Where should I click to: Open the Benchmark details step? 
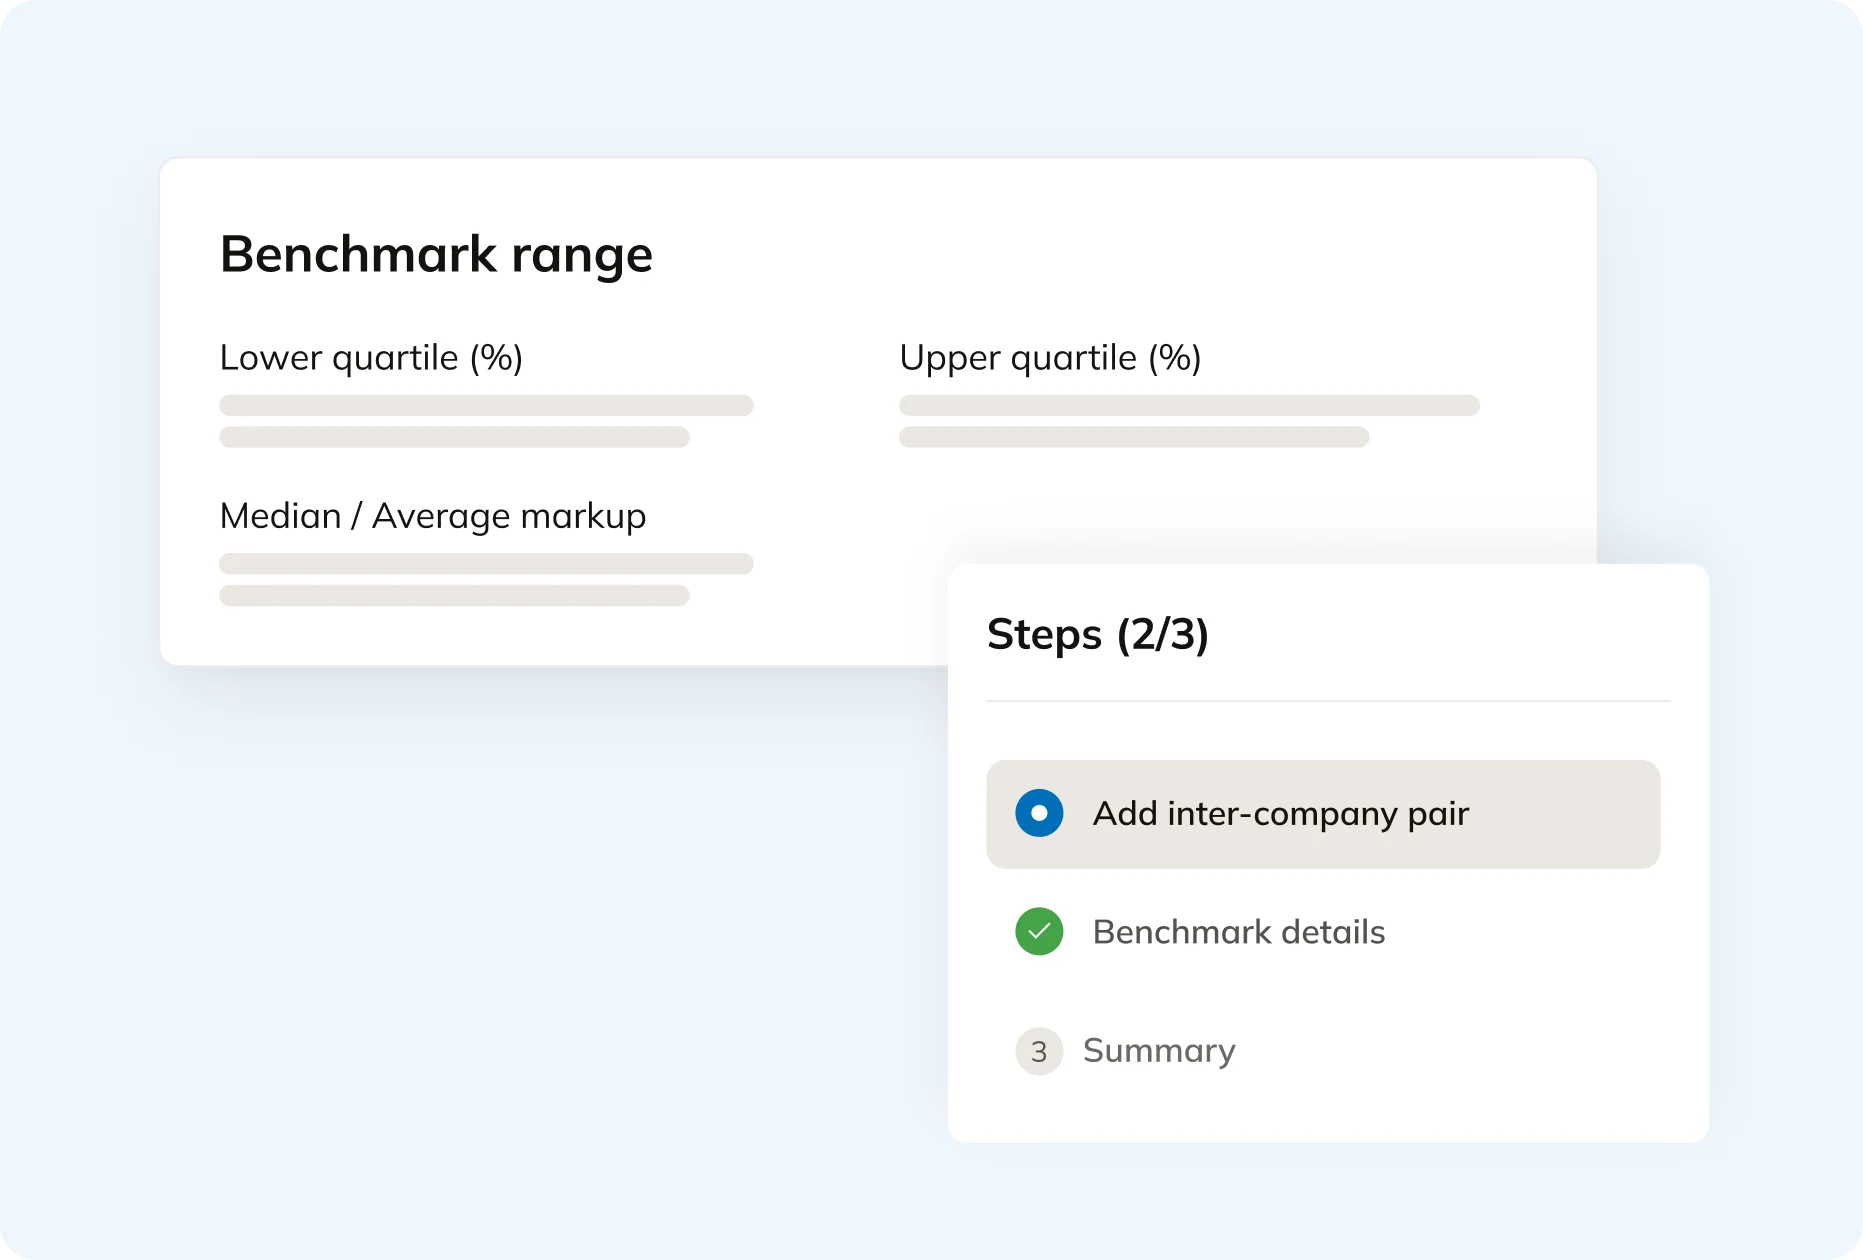tap(1238, 932)
